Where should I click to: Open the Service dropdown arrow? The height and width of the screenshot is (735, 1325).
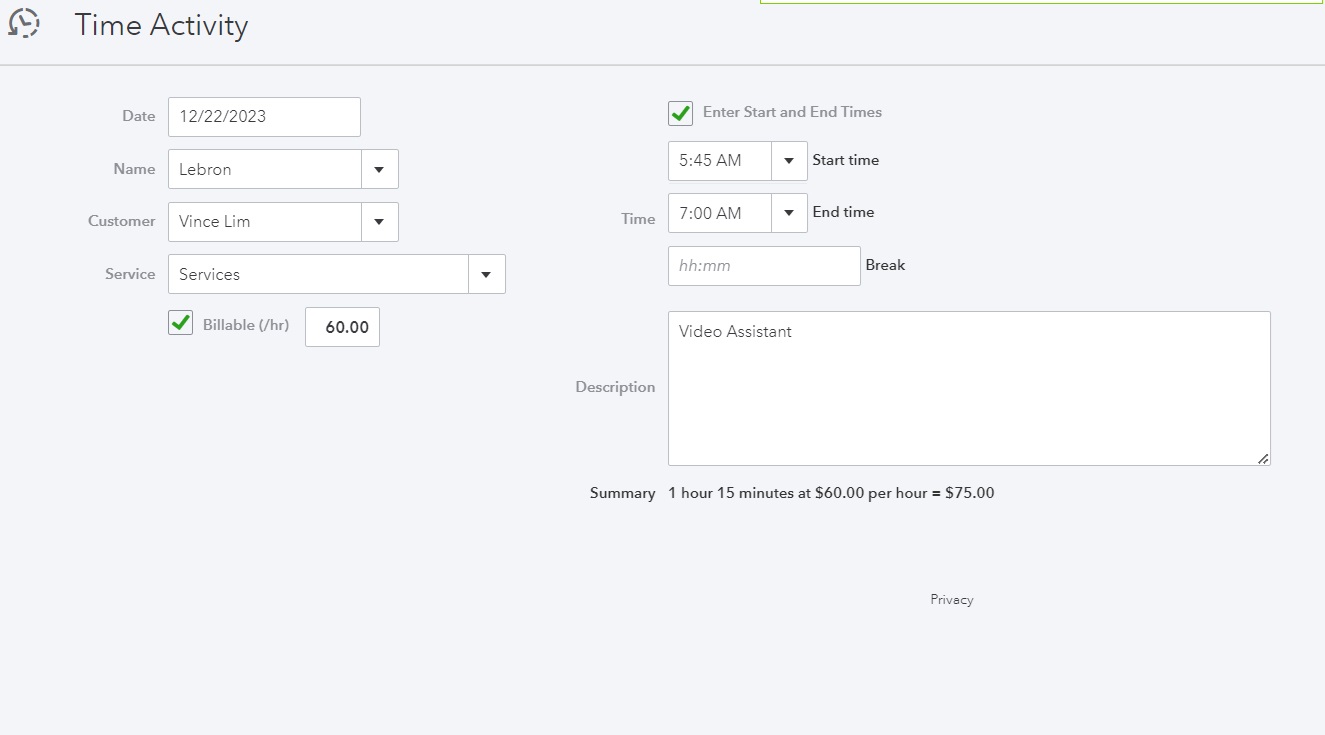[x=486, y=274]
